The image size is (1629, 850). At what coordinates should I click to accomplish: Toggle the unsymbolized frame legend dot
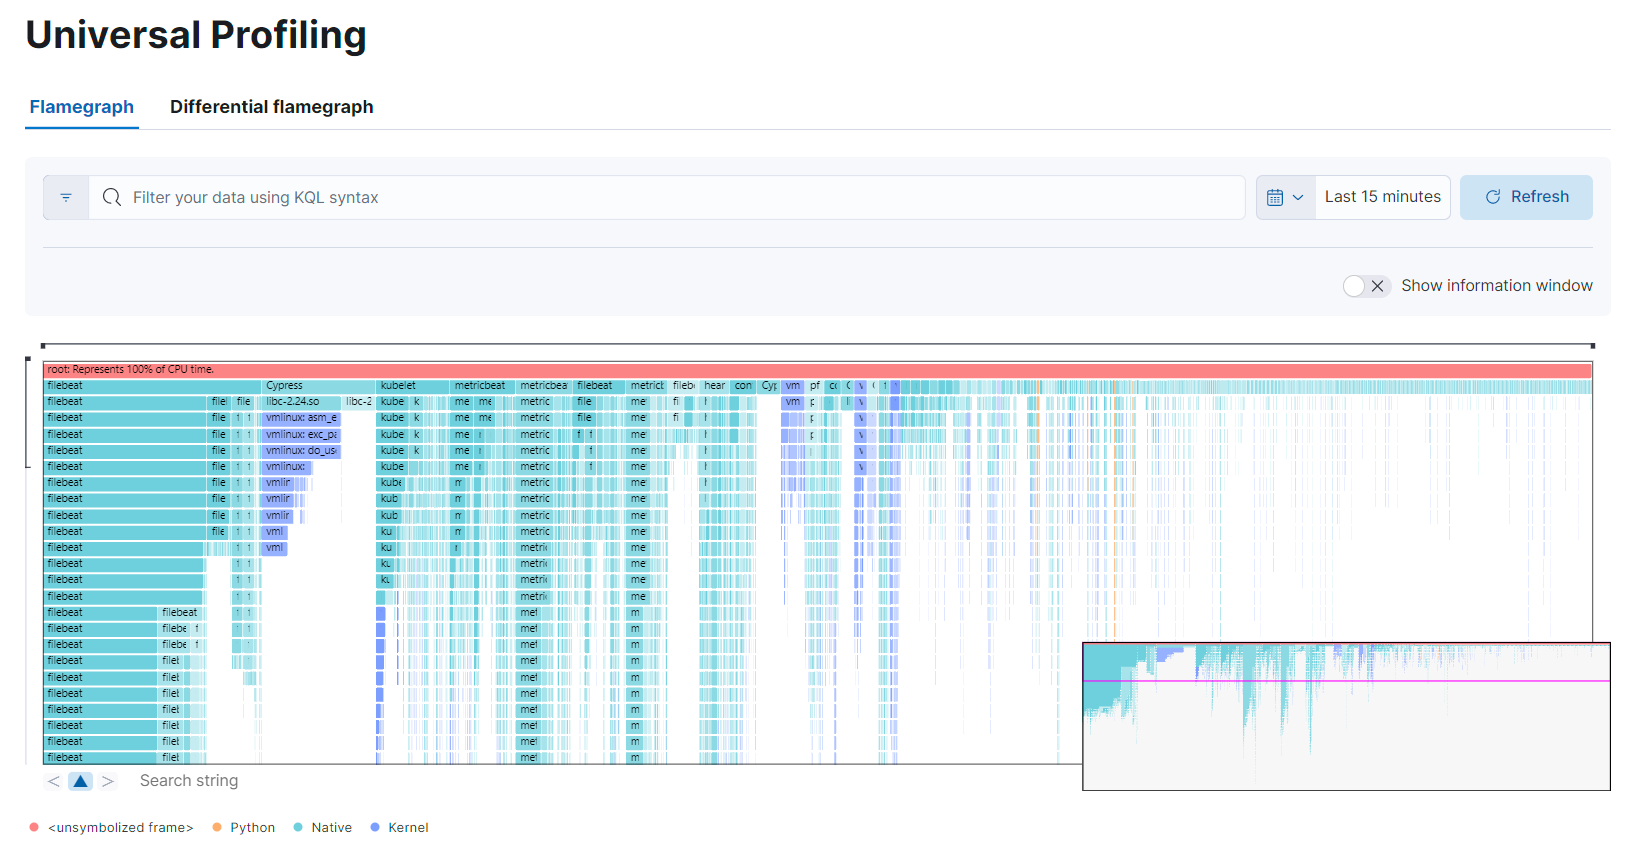[34, 827]
